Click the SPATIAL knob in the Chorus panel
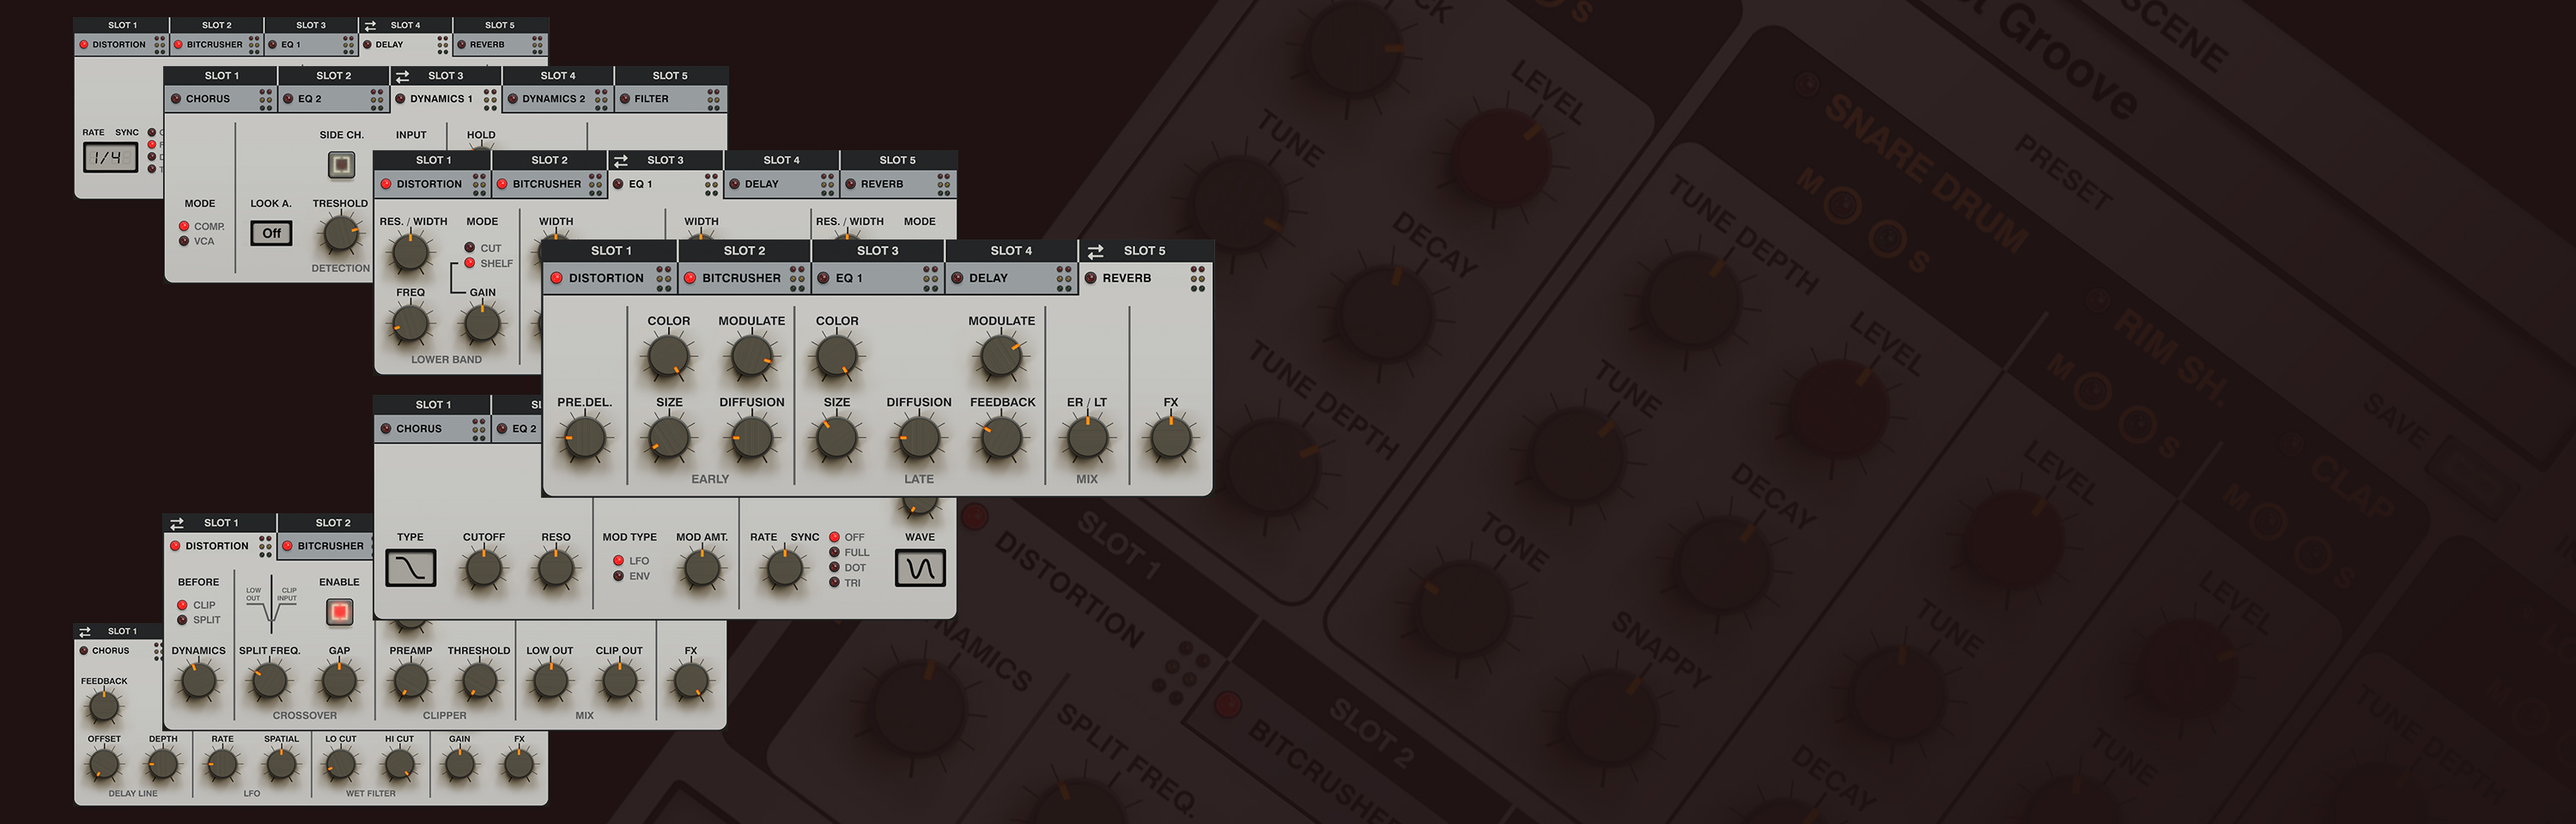This screenshot has width=2576, height=824. (281, 765)
